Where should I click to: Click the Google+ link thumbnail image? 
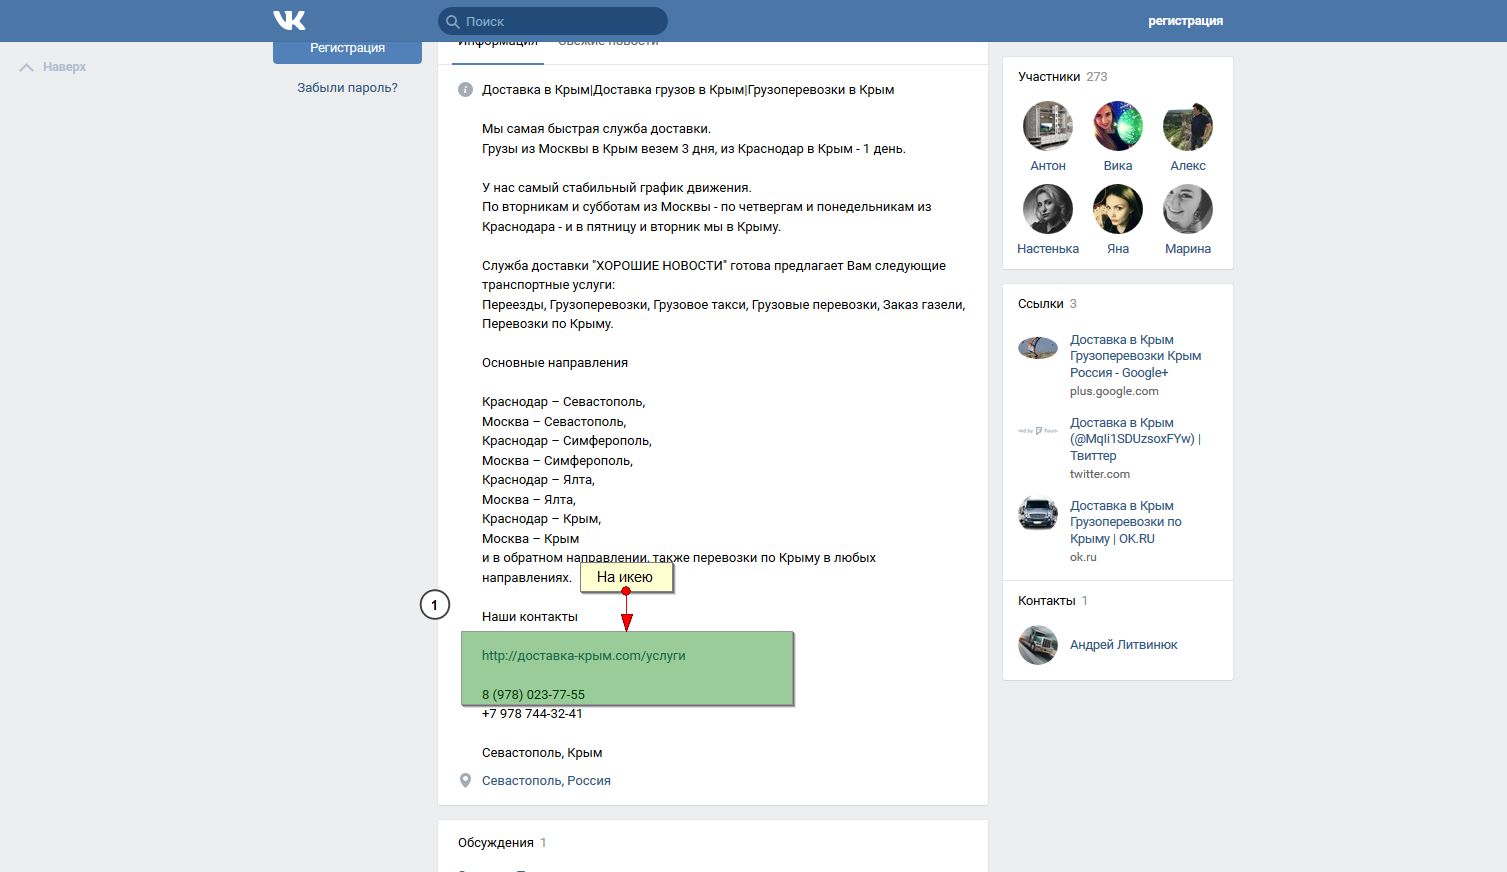click(x=1038, y=348)
